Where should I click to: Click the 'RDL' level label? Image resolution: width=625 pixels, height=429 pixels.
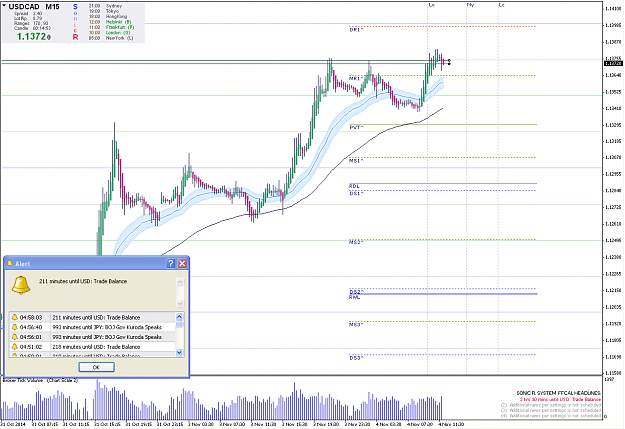pyautogui.click(x=354, y=186)
